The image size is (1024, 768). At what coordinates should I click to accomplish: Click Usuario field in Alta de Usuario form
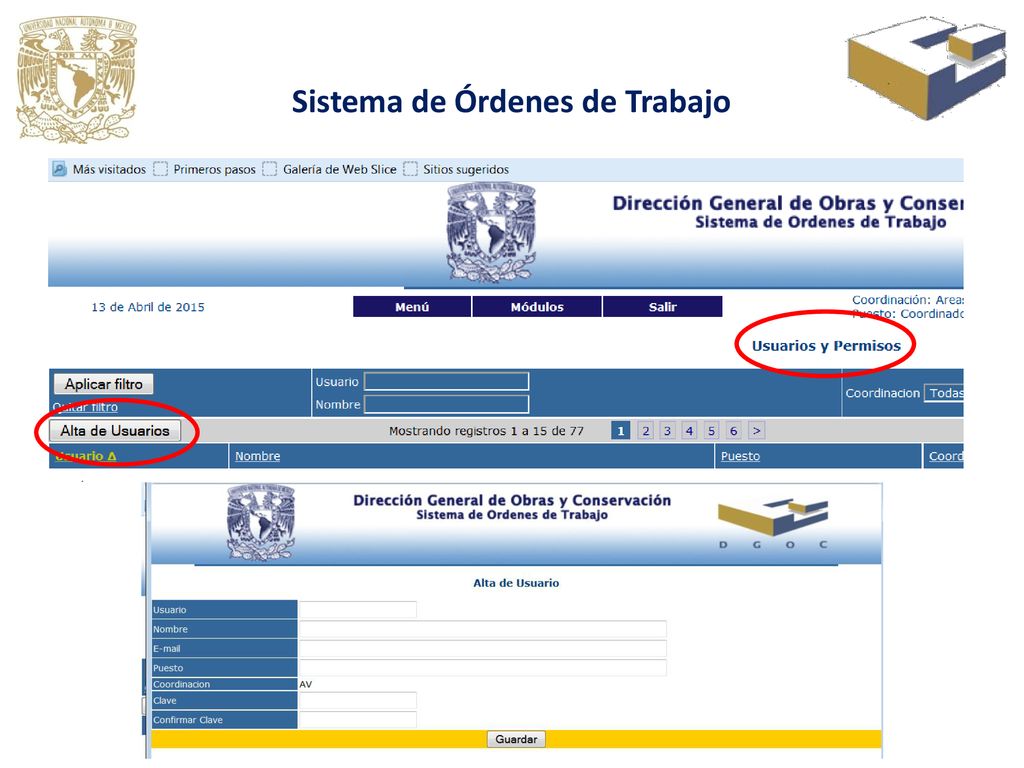[x=357, y=610]
